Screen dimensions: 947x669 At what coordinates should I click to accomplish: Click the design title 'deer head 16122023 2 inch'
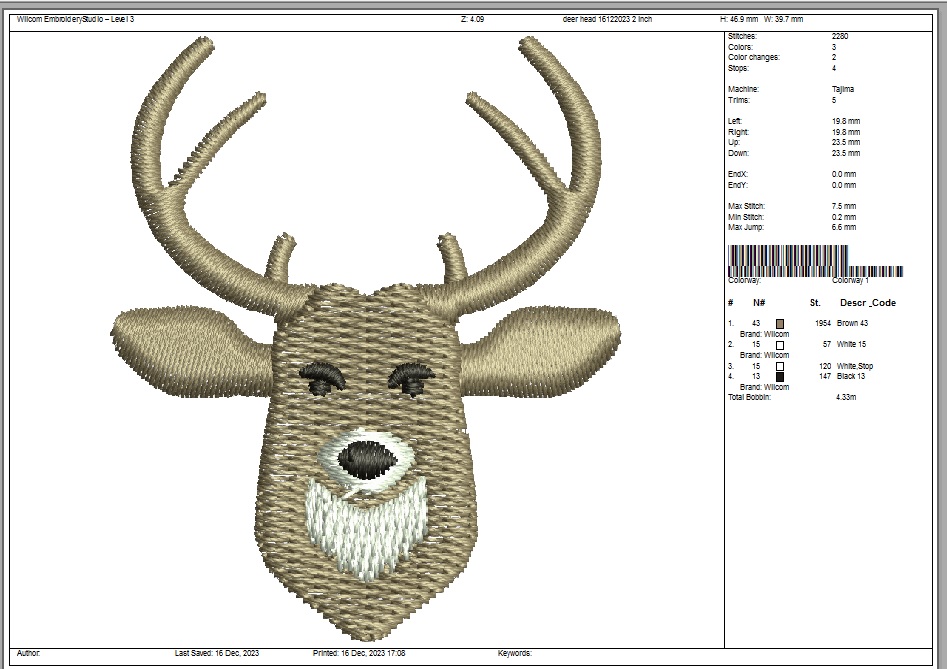click(607, 19)
